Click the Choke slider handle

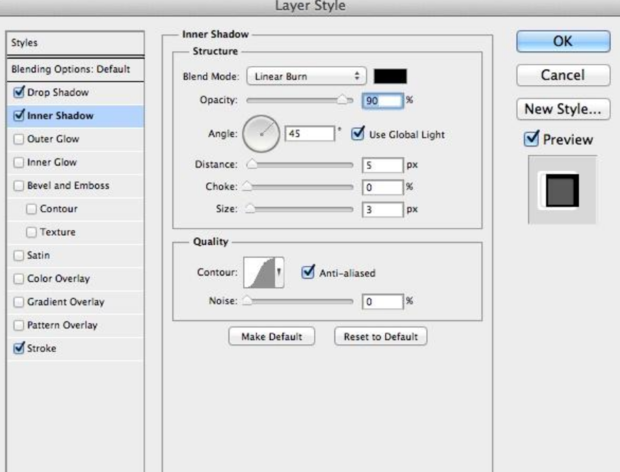[247, 186]
